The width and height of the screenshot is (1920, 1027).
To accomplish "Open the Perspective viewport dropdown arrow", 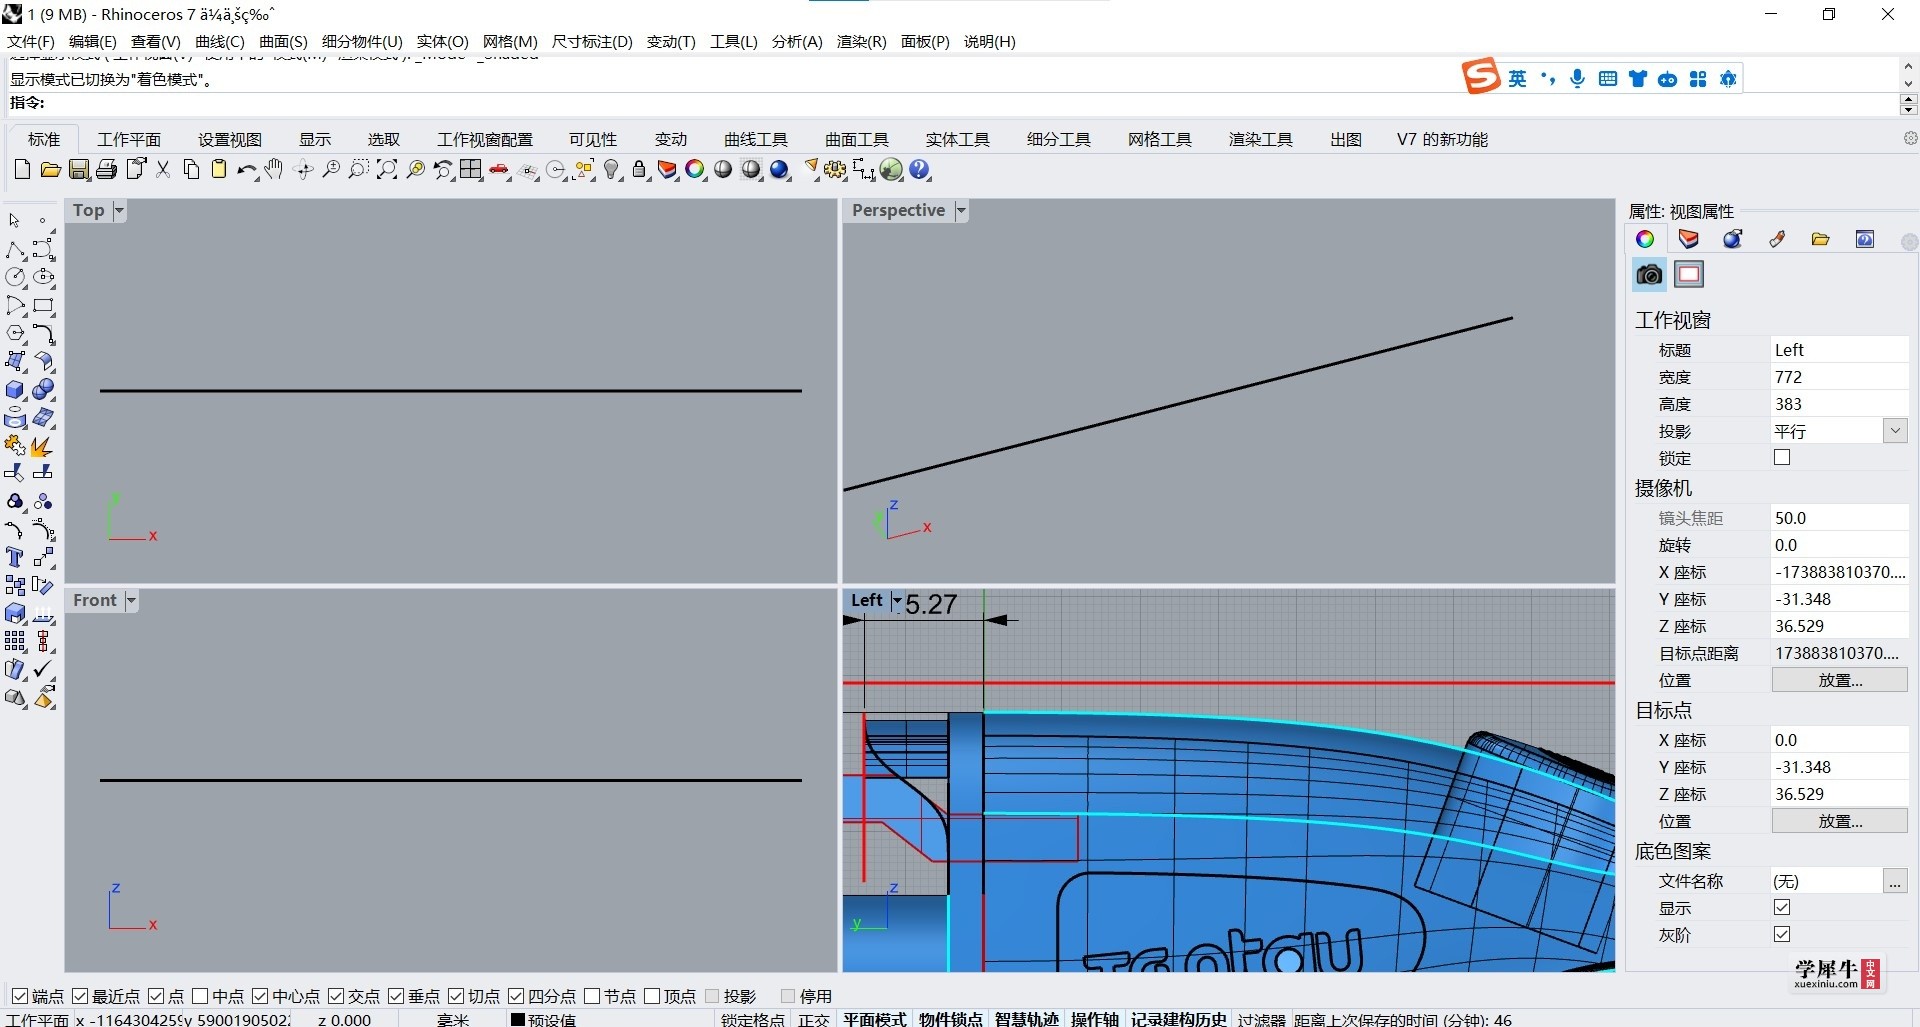I will 961,210.
